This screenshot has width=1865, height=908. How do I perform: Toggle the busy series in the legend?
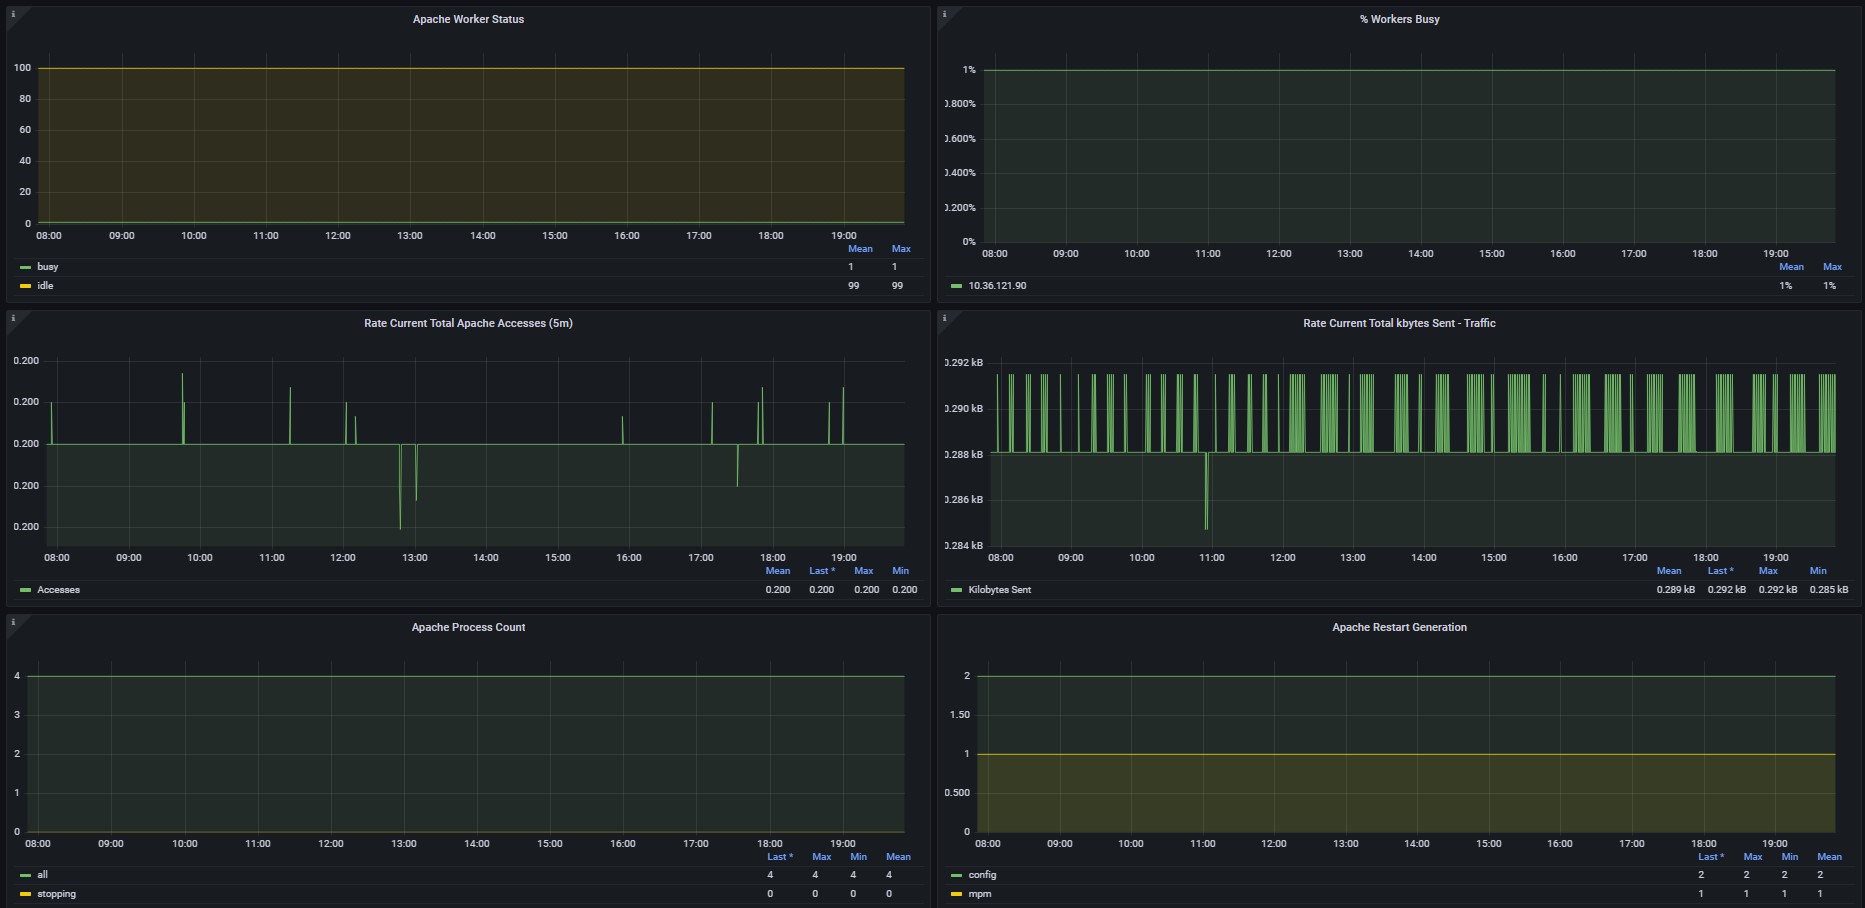[47, 267]
